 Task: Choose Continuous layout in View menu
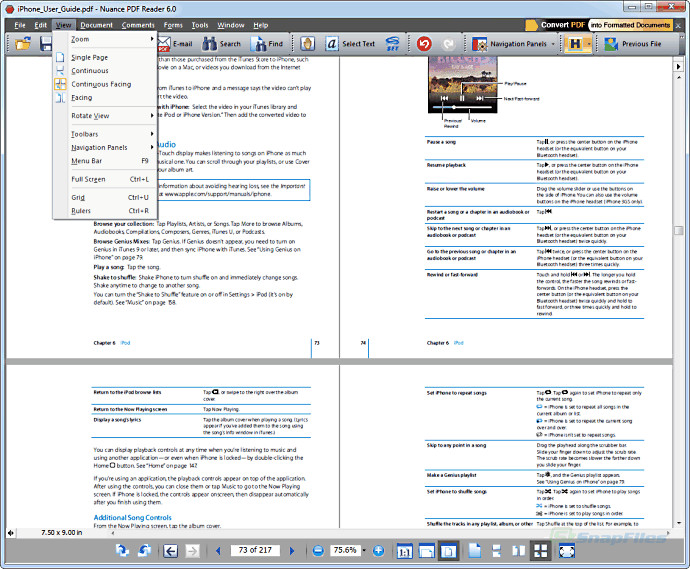pyautogui.click(x=105, y=70)
